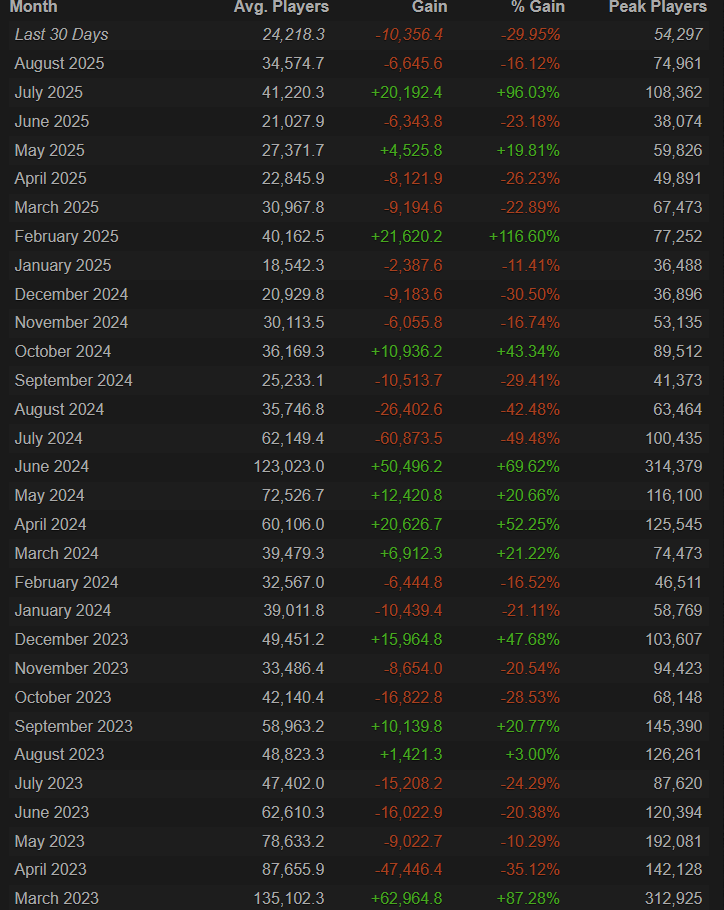
Task: Select the March 2023 row label
Action: 56,898
